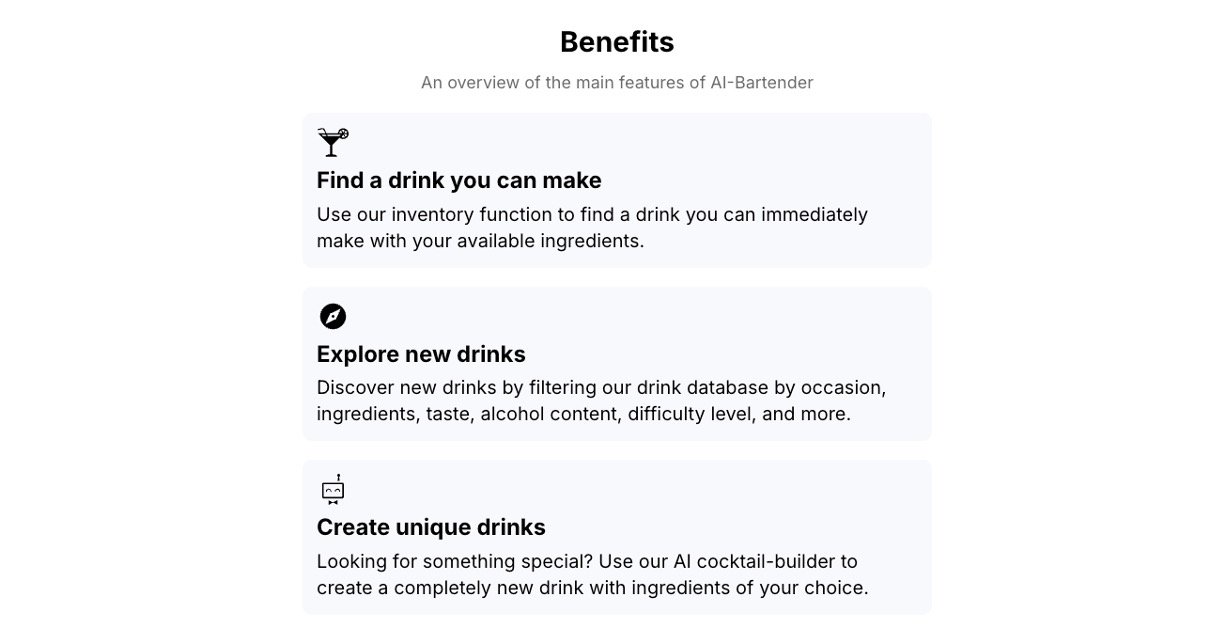Image resolution: width=1226 pixels, height=628 pixels.
Task: Click the word "AI-Bartender" in the subtitle
Action: tap(763, 83)
